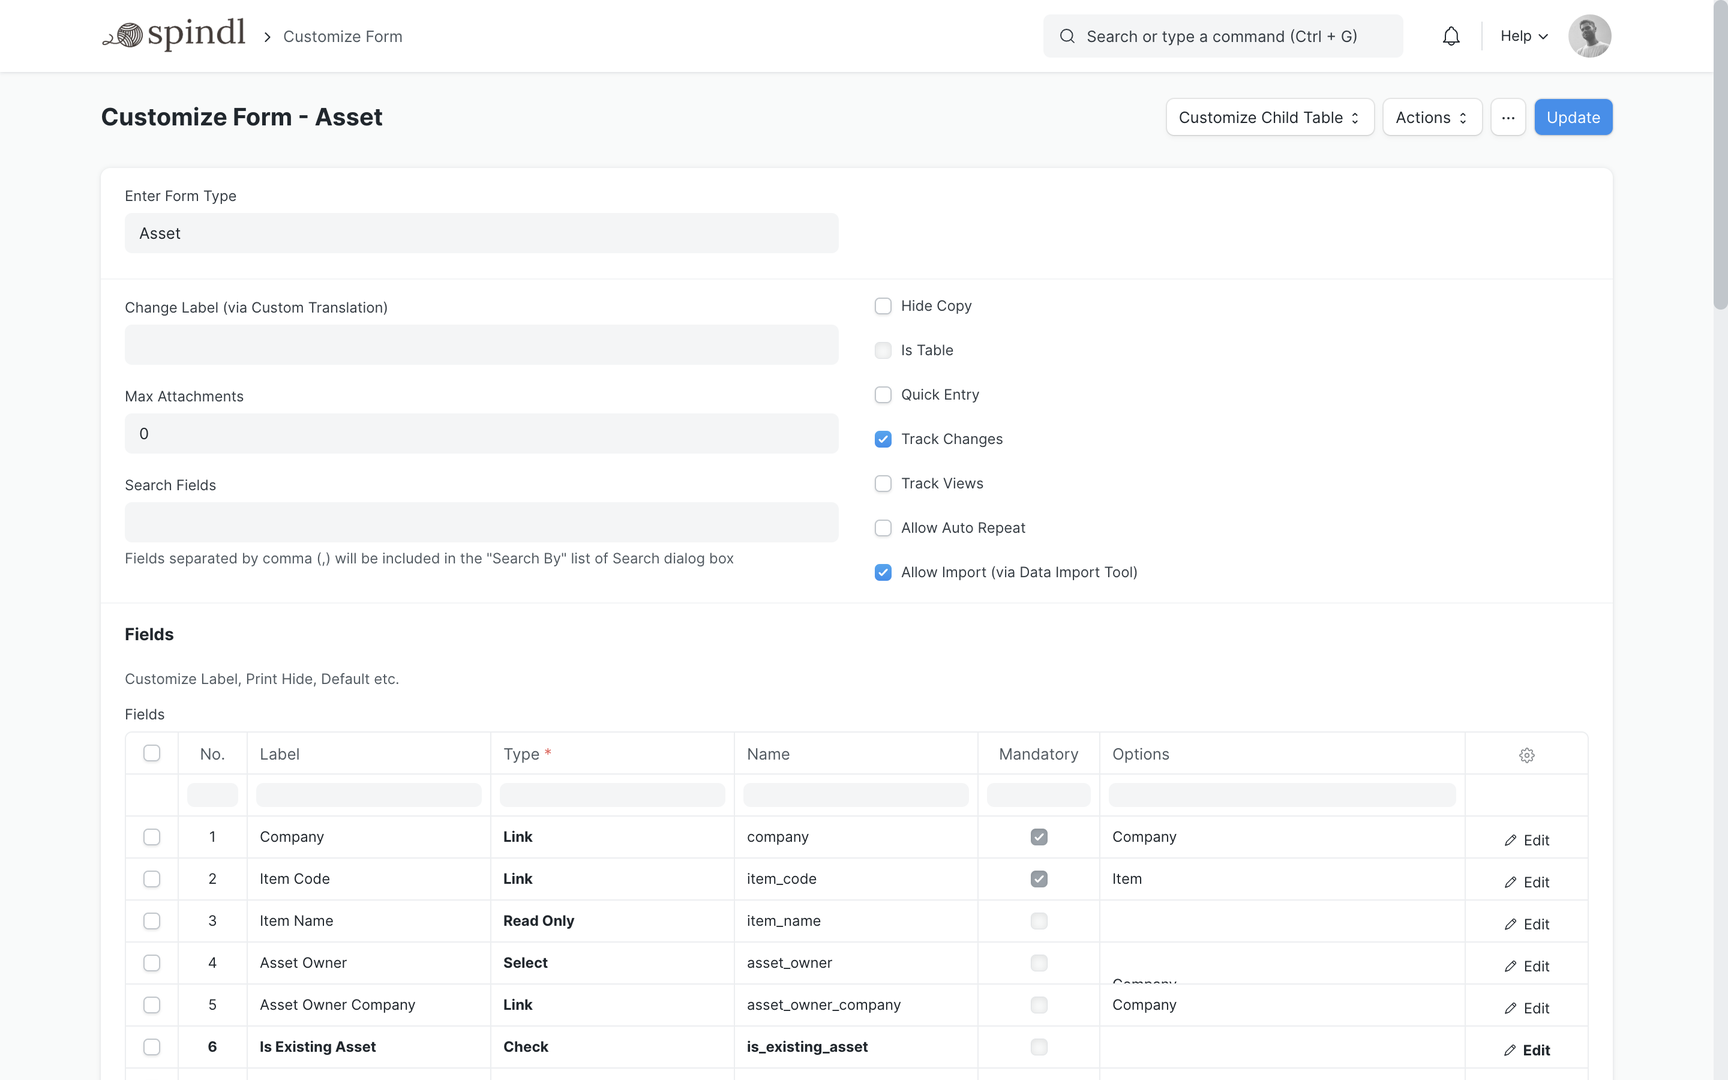Open the user avatar profile menu
Screen dimensions: 1728x1080
[1589, 36]
